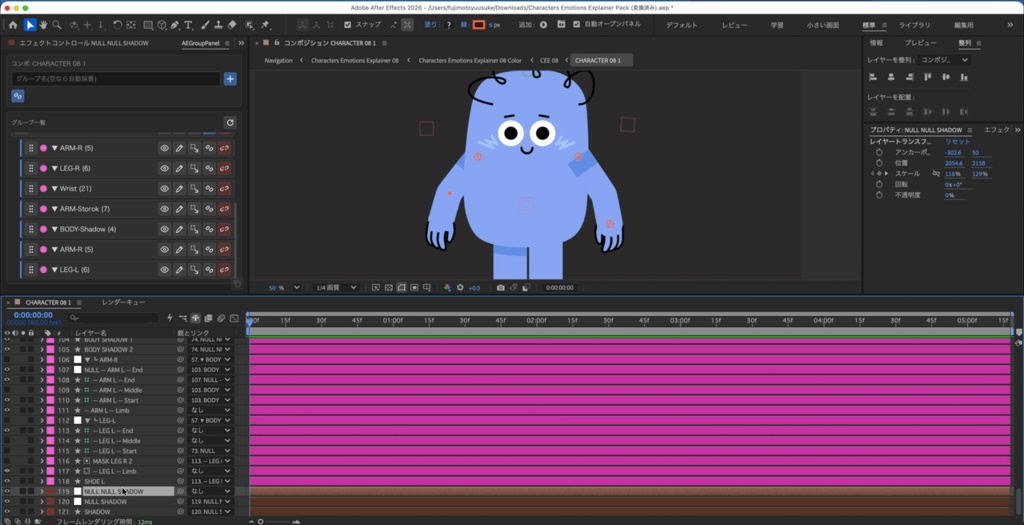Toggle the スナップ snapping checkbox
The image size is (1024, 525).
point(347,25)
